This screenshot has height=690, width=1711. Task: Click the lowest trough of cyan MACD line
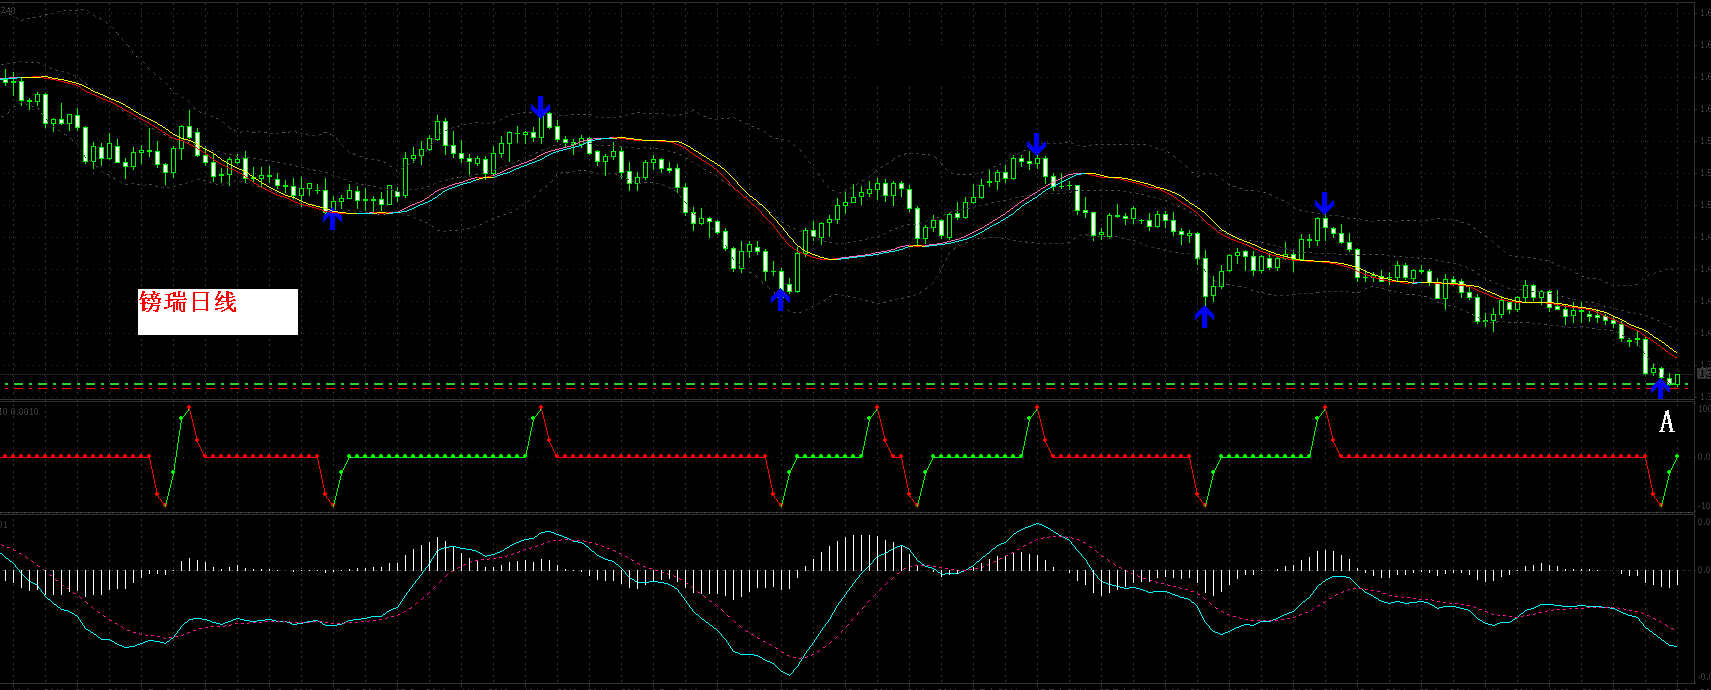pos(789,674)
